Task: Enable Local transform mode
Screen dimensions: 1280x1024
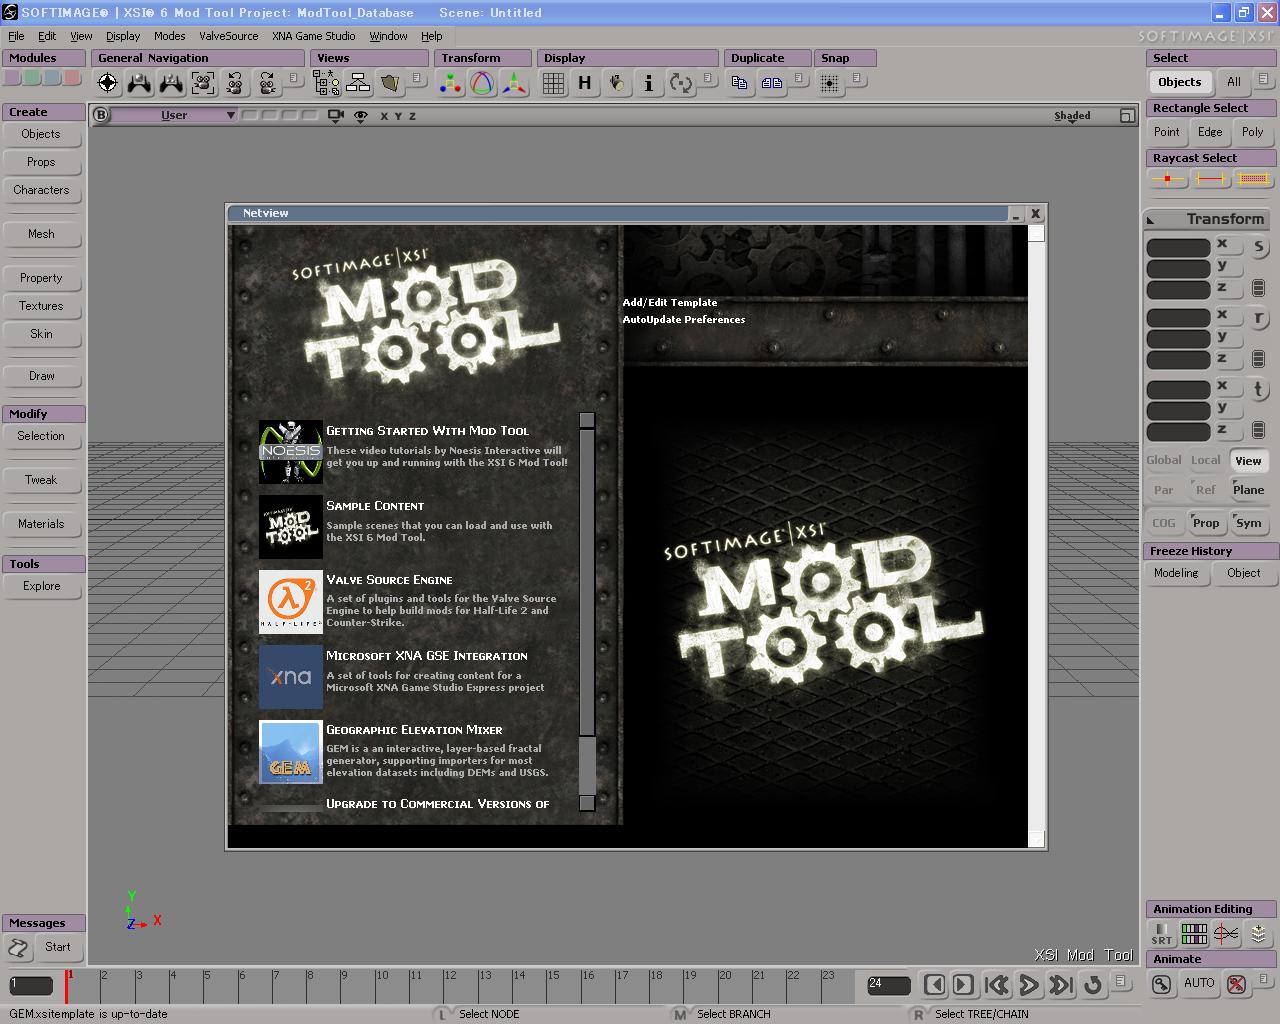Action: [x=1206, y=460]
